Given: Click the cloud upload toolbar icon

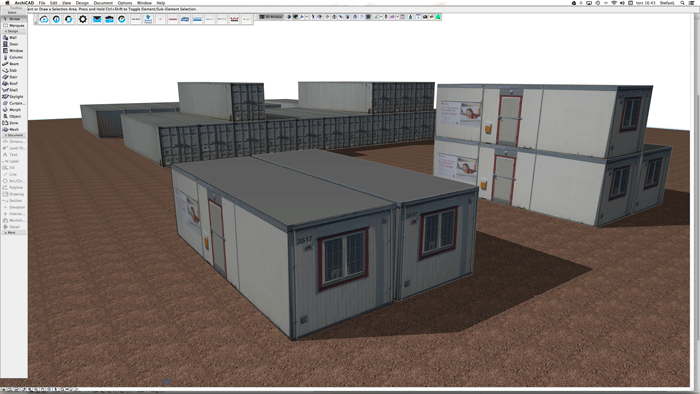Looking at the screenshot, I should tap(44, 19).
